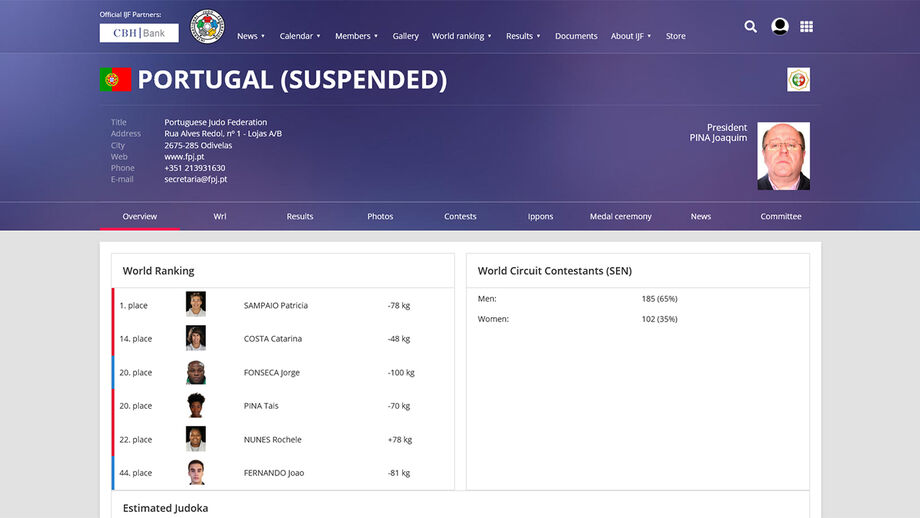Image resolution: width=920 pixels, height=518 pixels.
Task: Click the Portuguese Judo Federation title text
Action: click(215, 122)
